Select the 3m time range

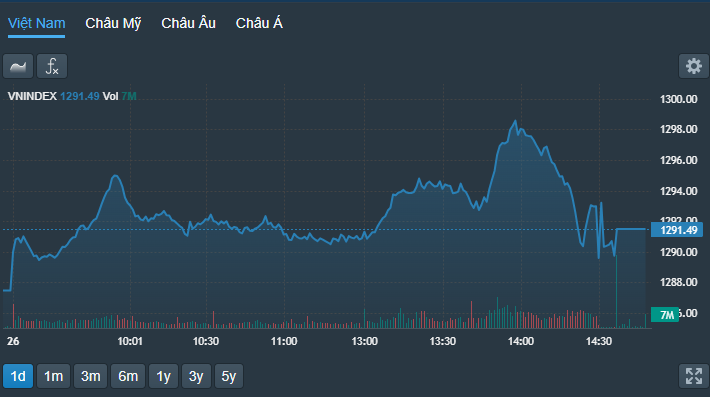click(91, 376)
